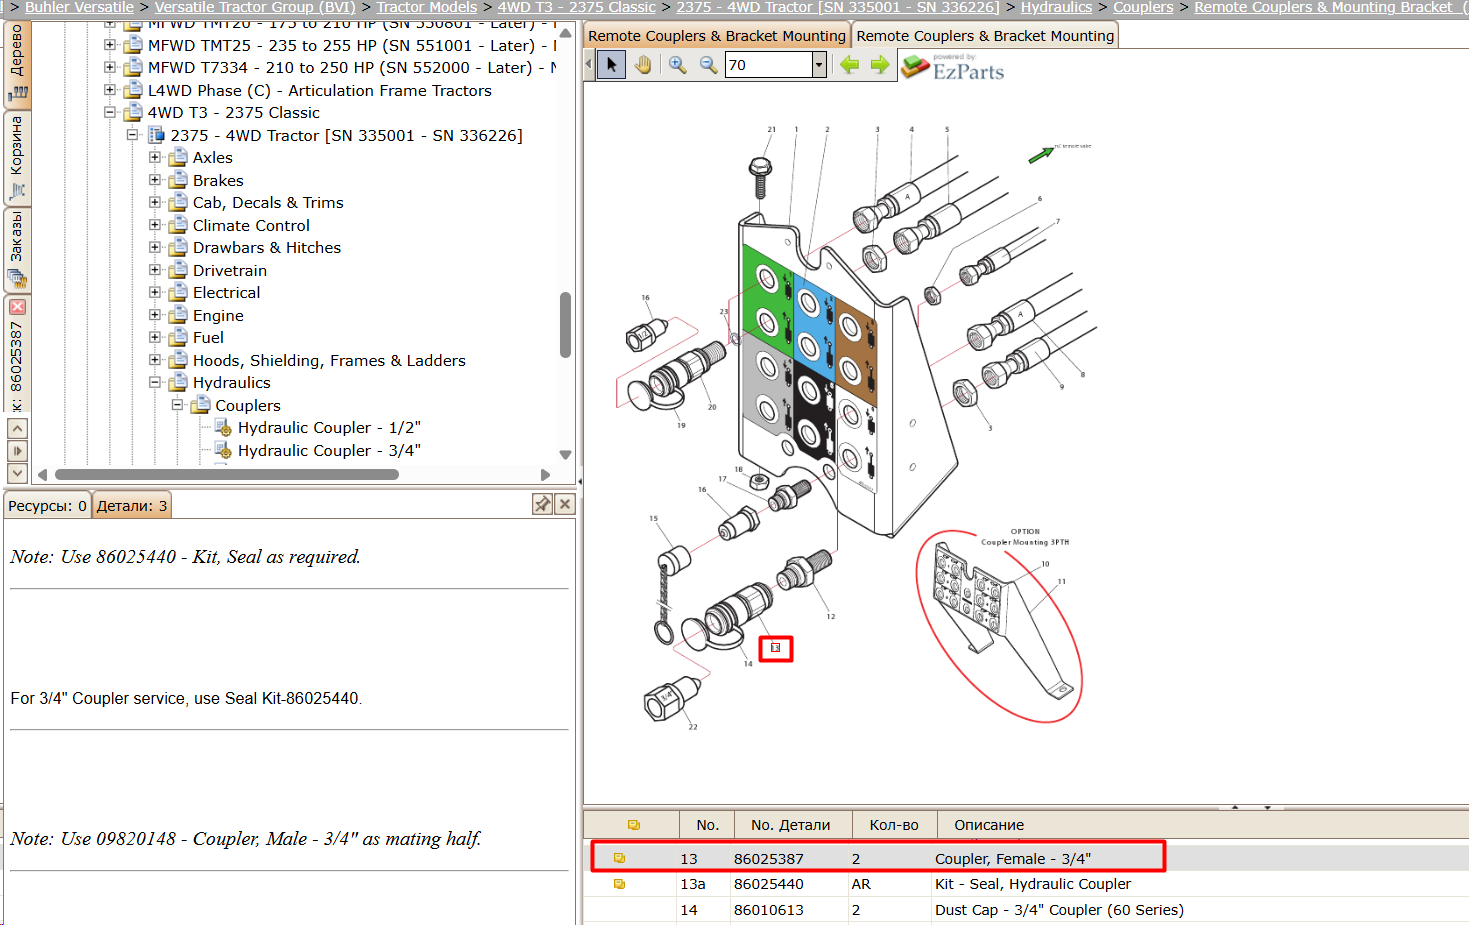Select the Fuel tree item

(x=208, y=337)
